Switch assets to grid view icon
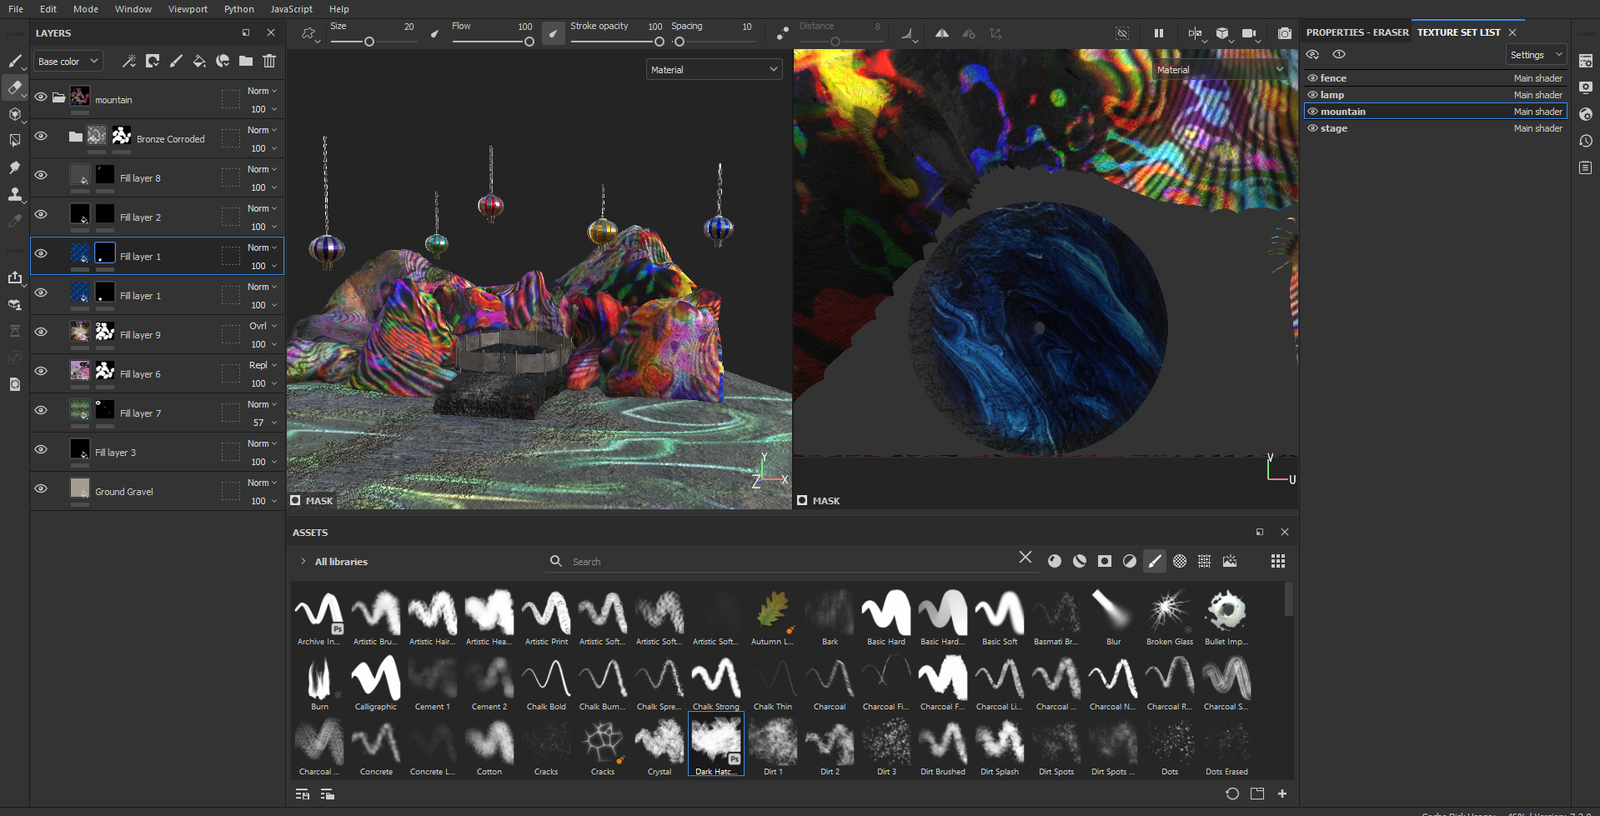 1277,561
